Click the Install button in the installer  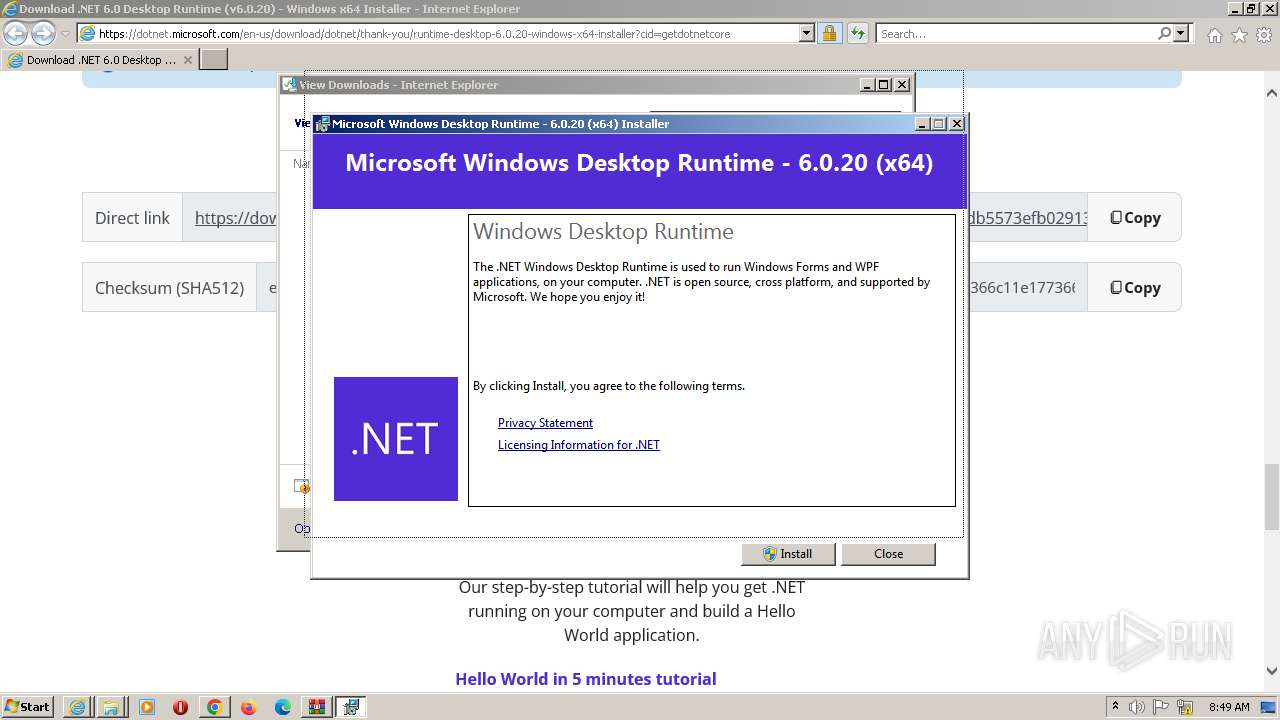pyautogui.click(x=787, y=554)
